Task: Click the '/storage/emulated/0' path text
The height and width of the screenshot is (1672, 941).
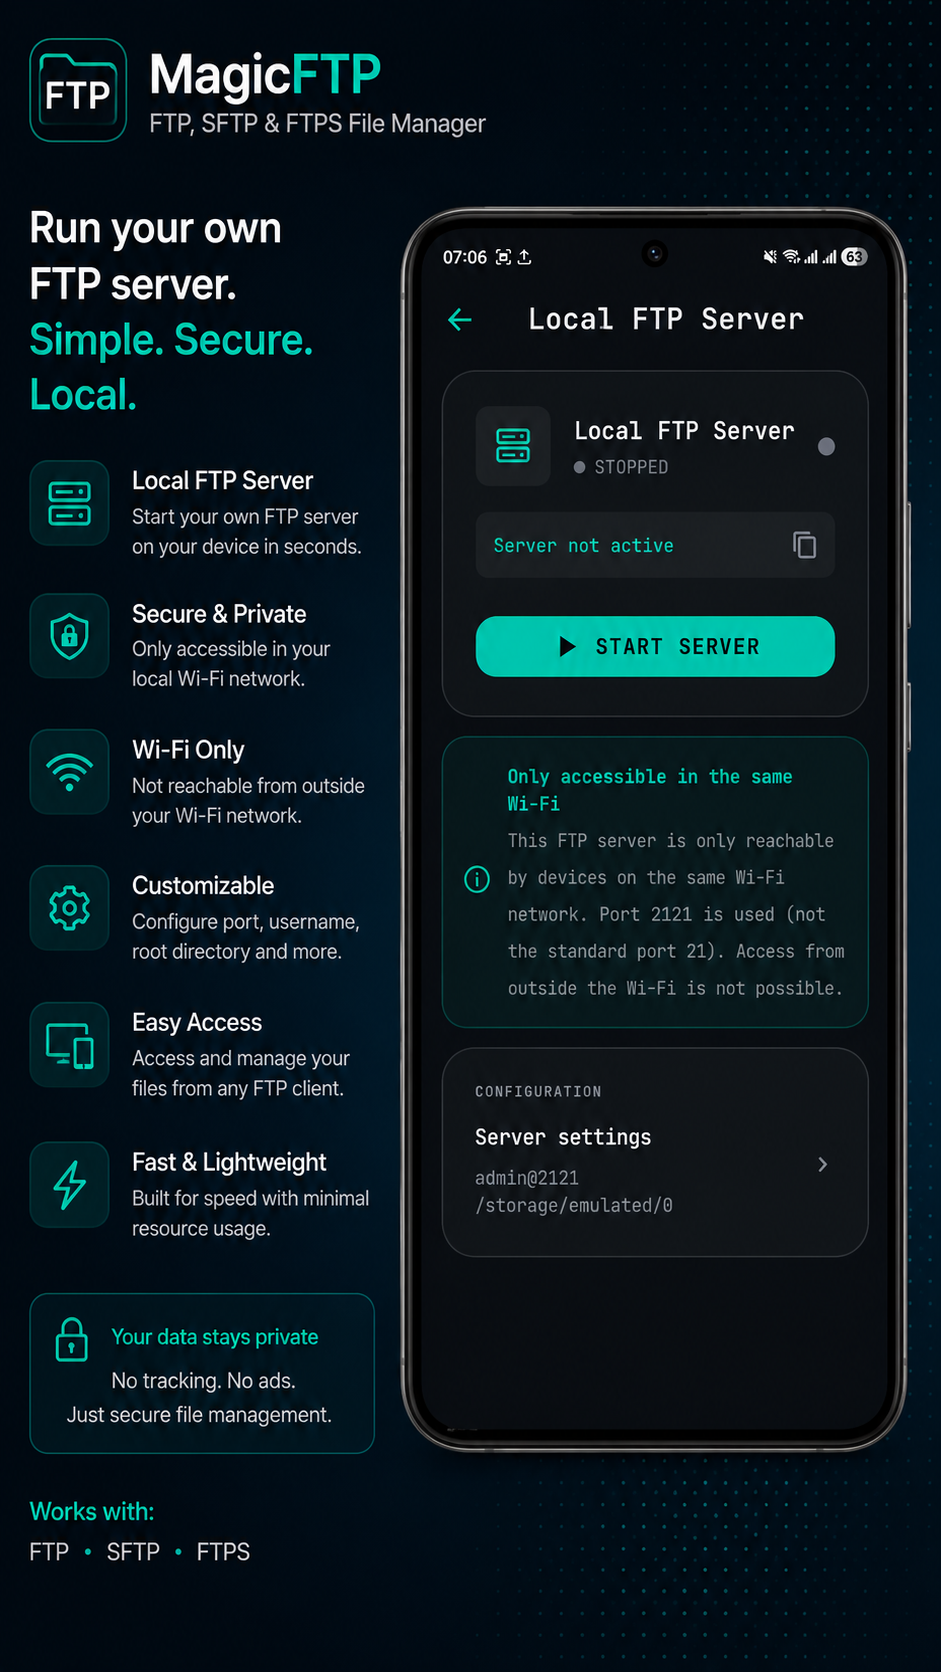Action: tap(574, 1205)
